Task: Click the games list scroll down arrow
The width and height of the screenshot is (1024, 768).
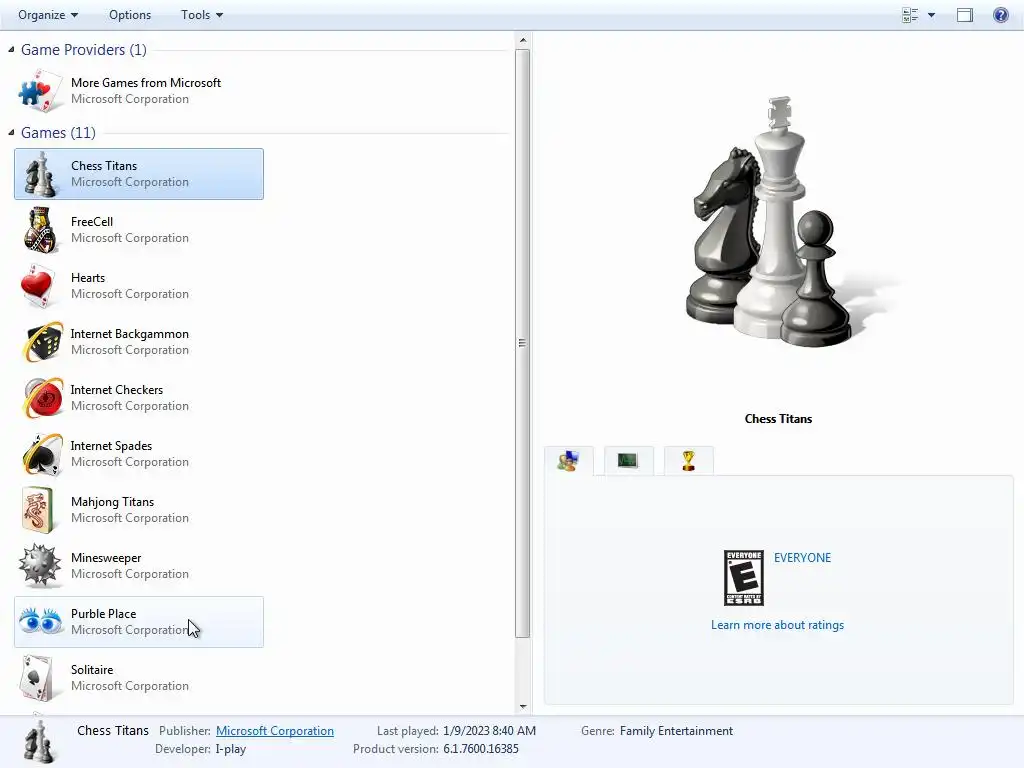Action: tap(522, 707)
